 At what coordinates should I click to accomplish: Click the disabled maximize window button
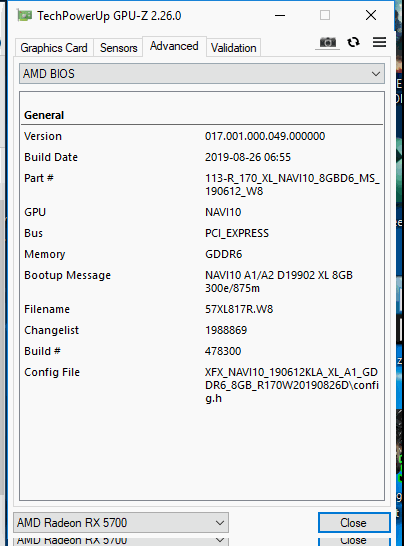[x=325, y=15]
